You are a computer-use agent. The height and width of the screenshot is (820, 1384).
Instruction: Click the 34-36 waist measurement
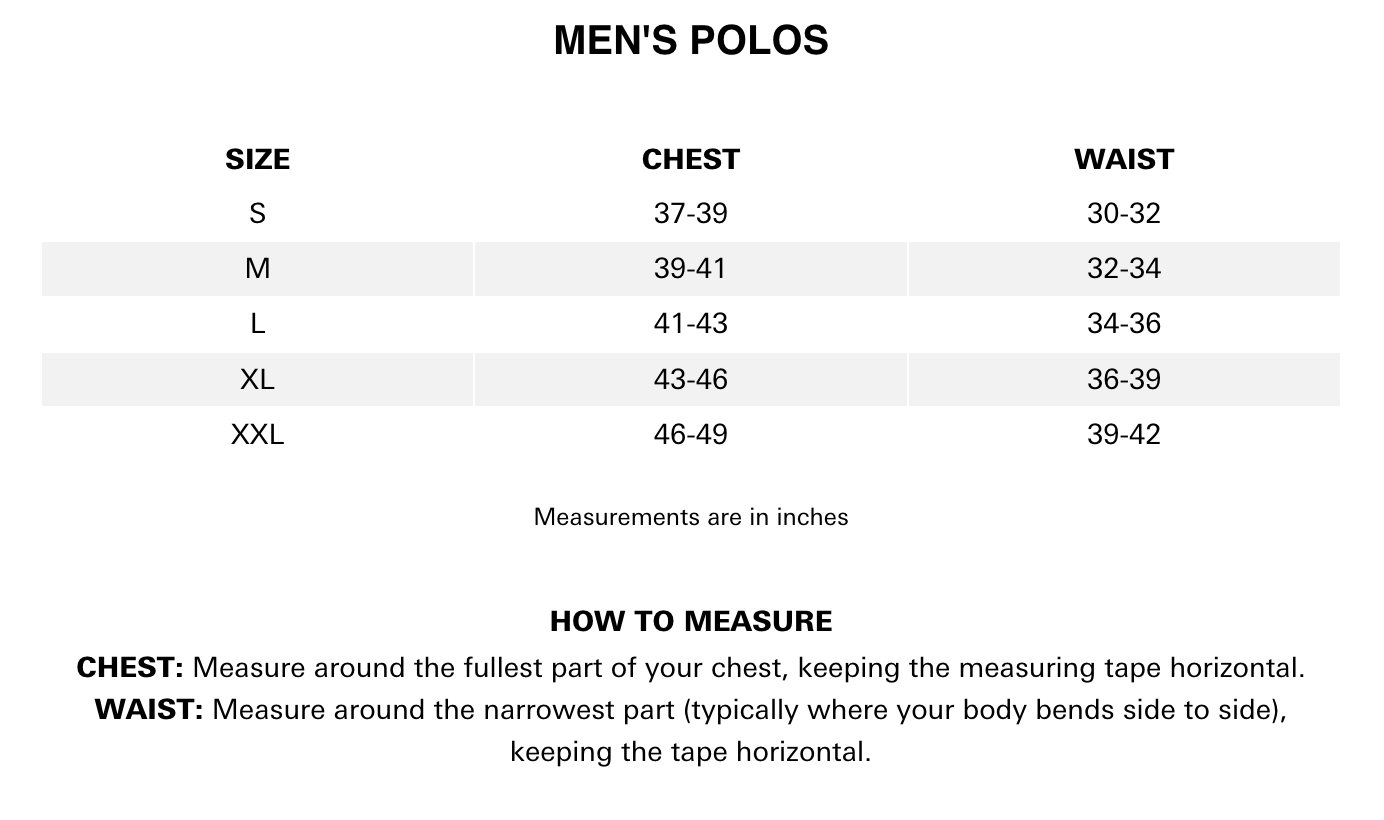pyautogui.click(x=1124, y=324)
